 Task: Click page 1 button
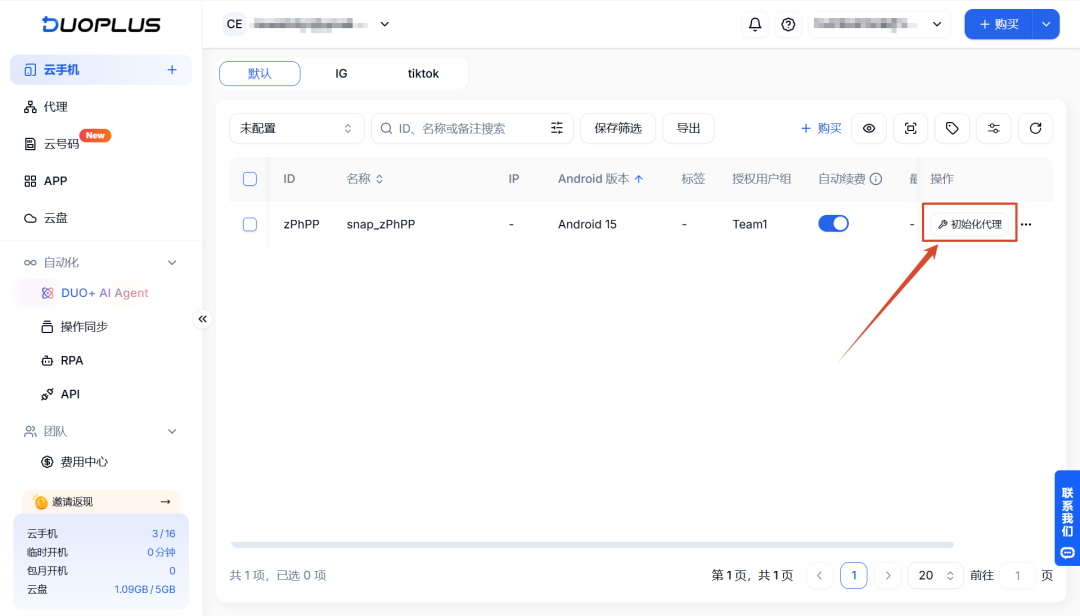[853, 575]
